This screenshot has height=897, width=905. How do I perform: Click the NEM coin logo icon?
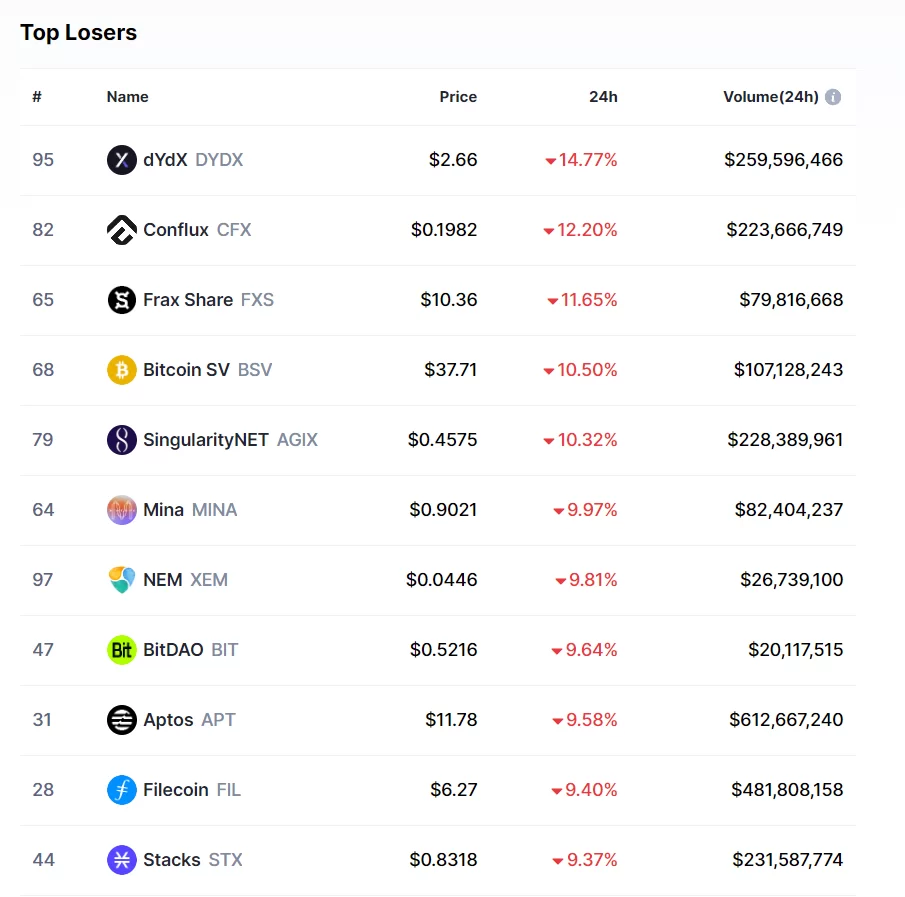point(122,580)
